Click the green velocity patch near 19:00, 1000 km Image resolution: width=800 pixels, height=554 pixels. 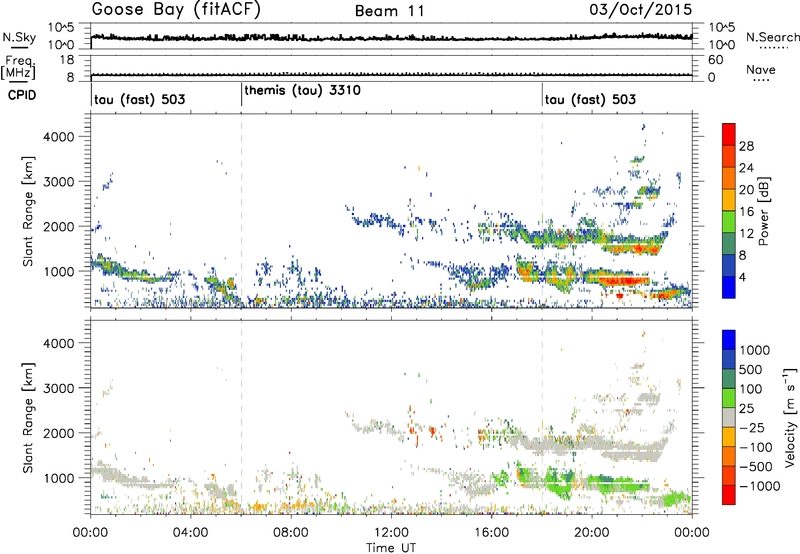560,481
